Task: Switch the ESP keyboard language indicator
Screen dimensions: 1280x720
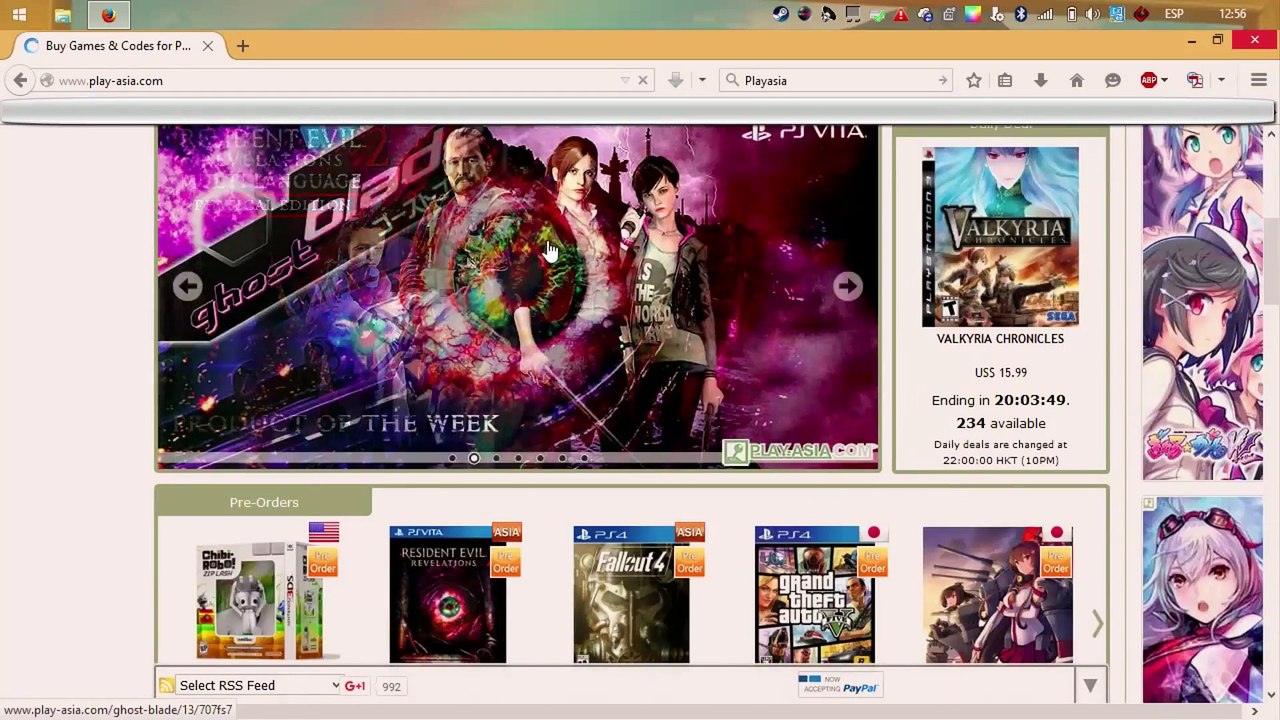Action: click(x=1174, y=14)
